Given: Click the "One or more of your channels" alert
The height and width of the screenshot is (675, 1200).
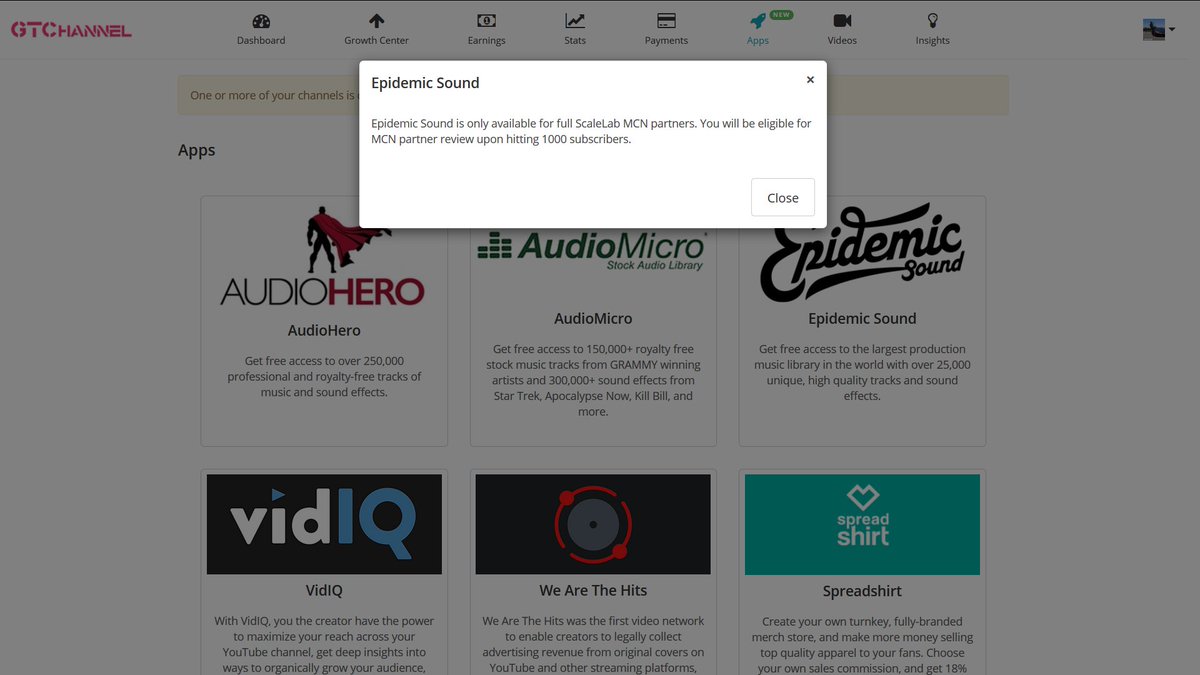Looking at the screenshot, I should pos(593,95).
